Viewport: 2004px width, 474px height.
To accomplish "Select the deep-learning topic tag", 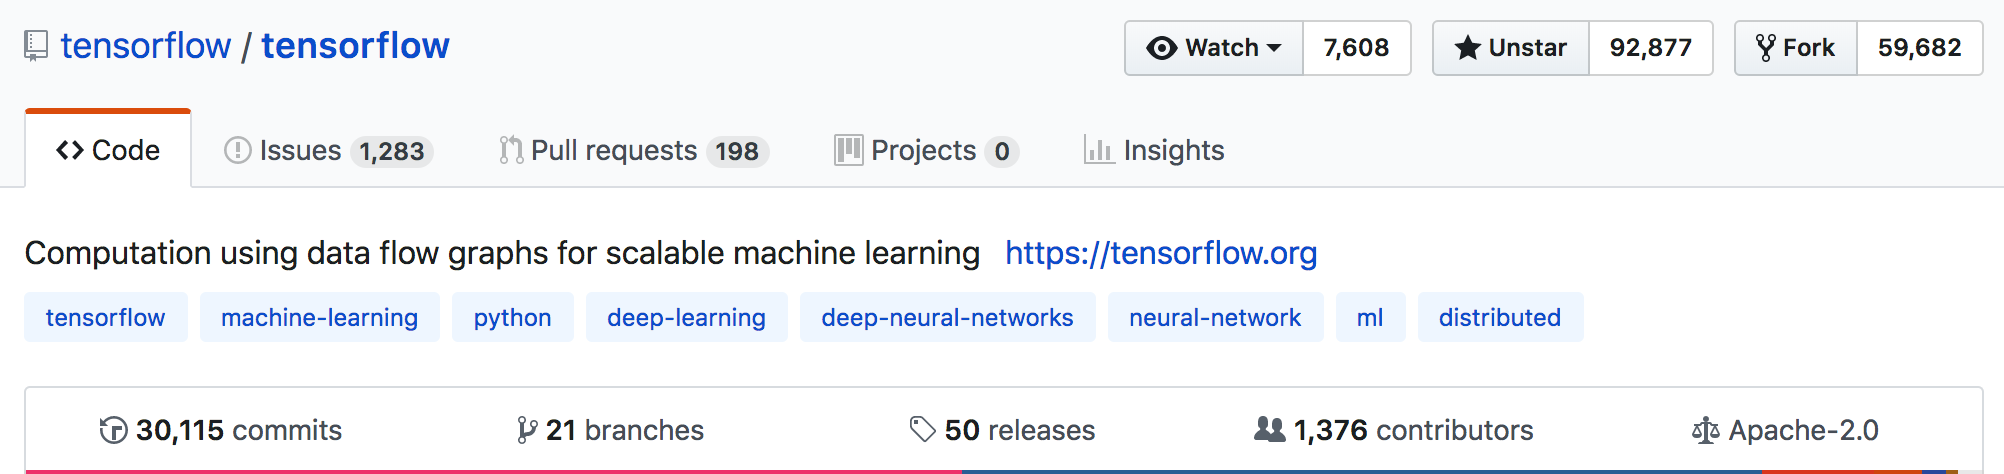I will click(x=687, y=317).
